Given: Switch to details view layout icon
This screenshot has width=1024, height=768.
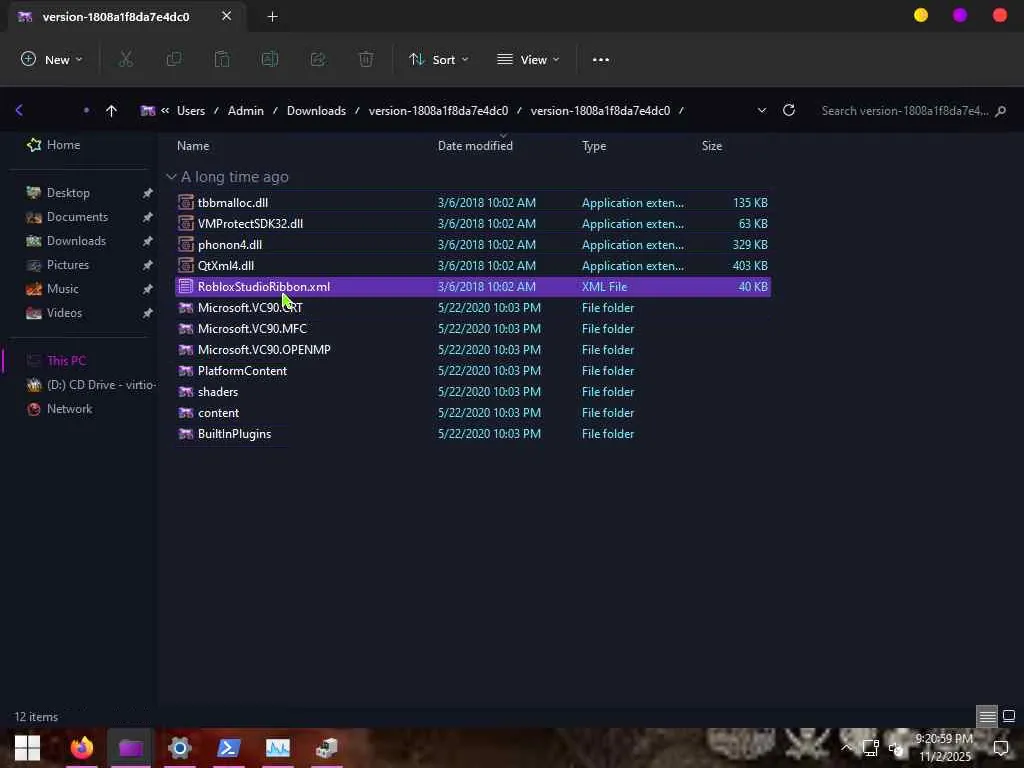Looking at the screenshot, I should pos(987,716).
